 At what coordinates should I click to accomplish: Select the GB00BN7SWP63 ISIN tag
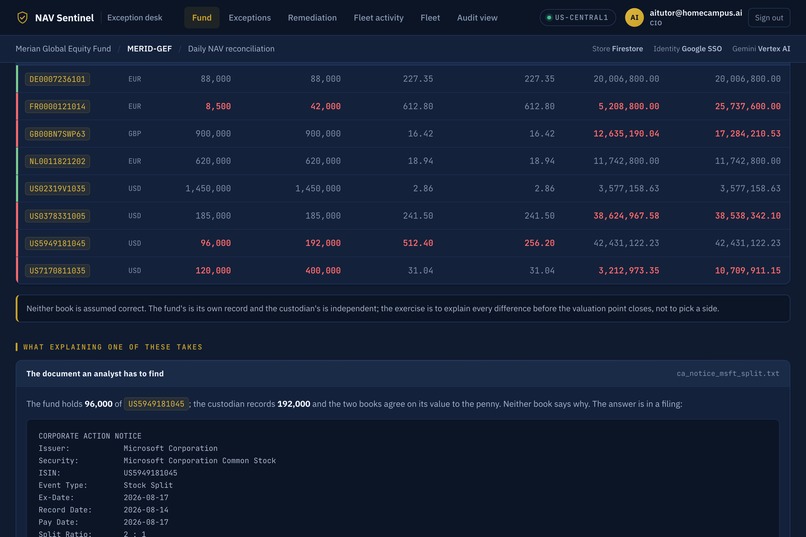point(58,134)
